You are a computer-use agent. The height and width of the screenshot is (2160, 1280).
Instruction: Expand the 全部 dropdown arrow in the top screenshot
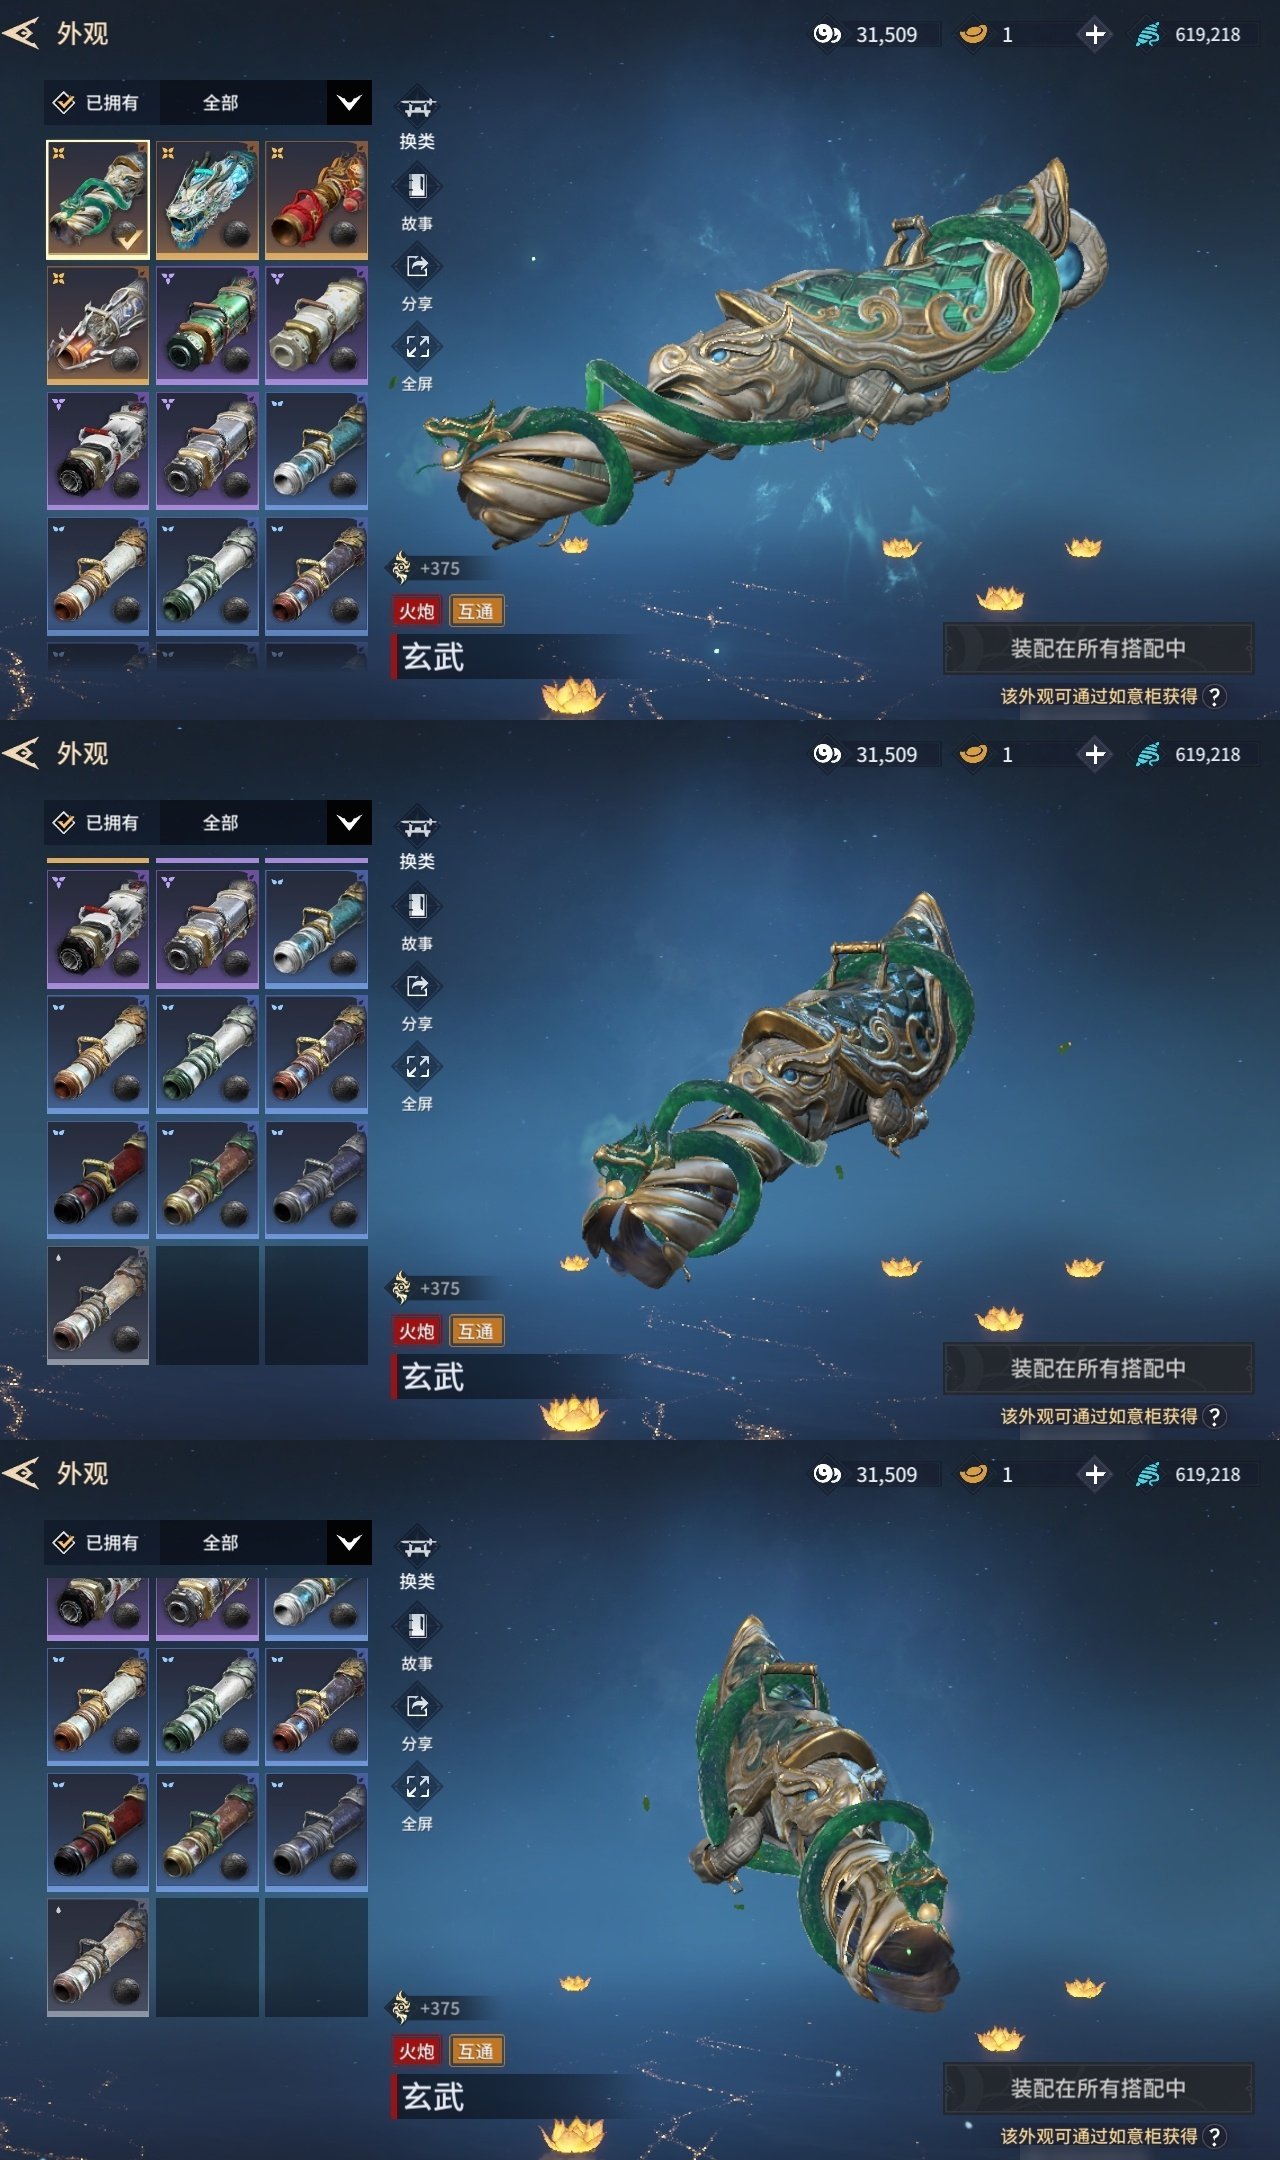349,102
